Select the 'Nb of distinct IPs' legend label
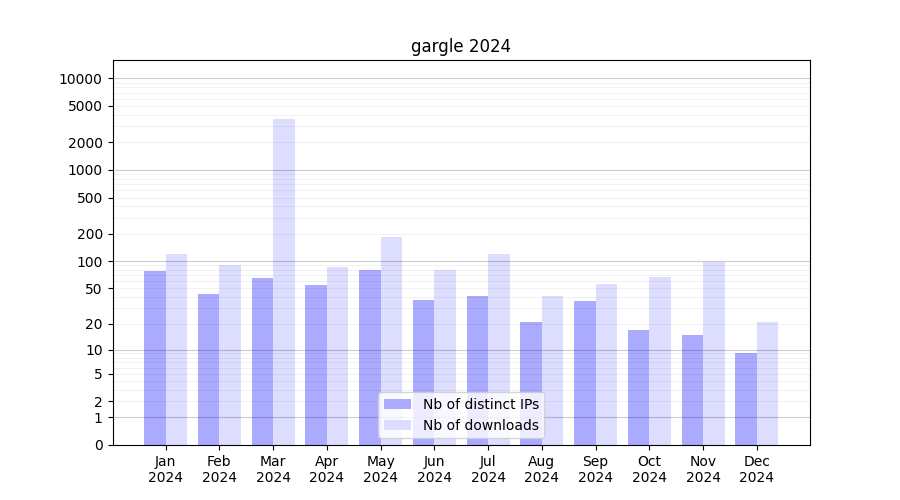900x500 pixels. (480, 404)
